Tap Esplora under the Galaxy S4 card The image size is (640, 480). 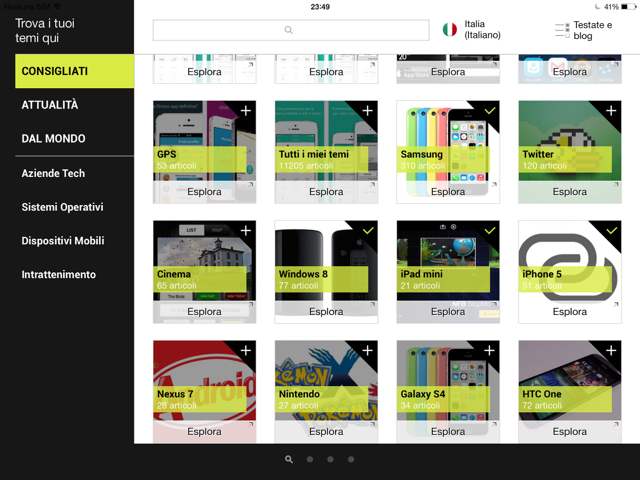(x=448, y=432)
